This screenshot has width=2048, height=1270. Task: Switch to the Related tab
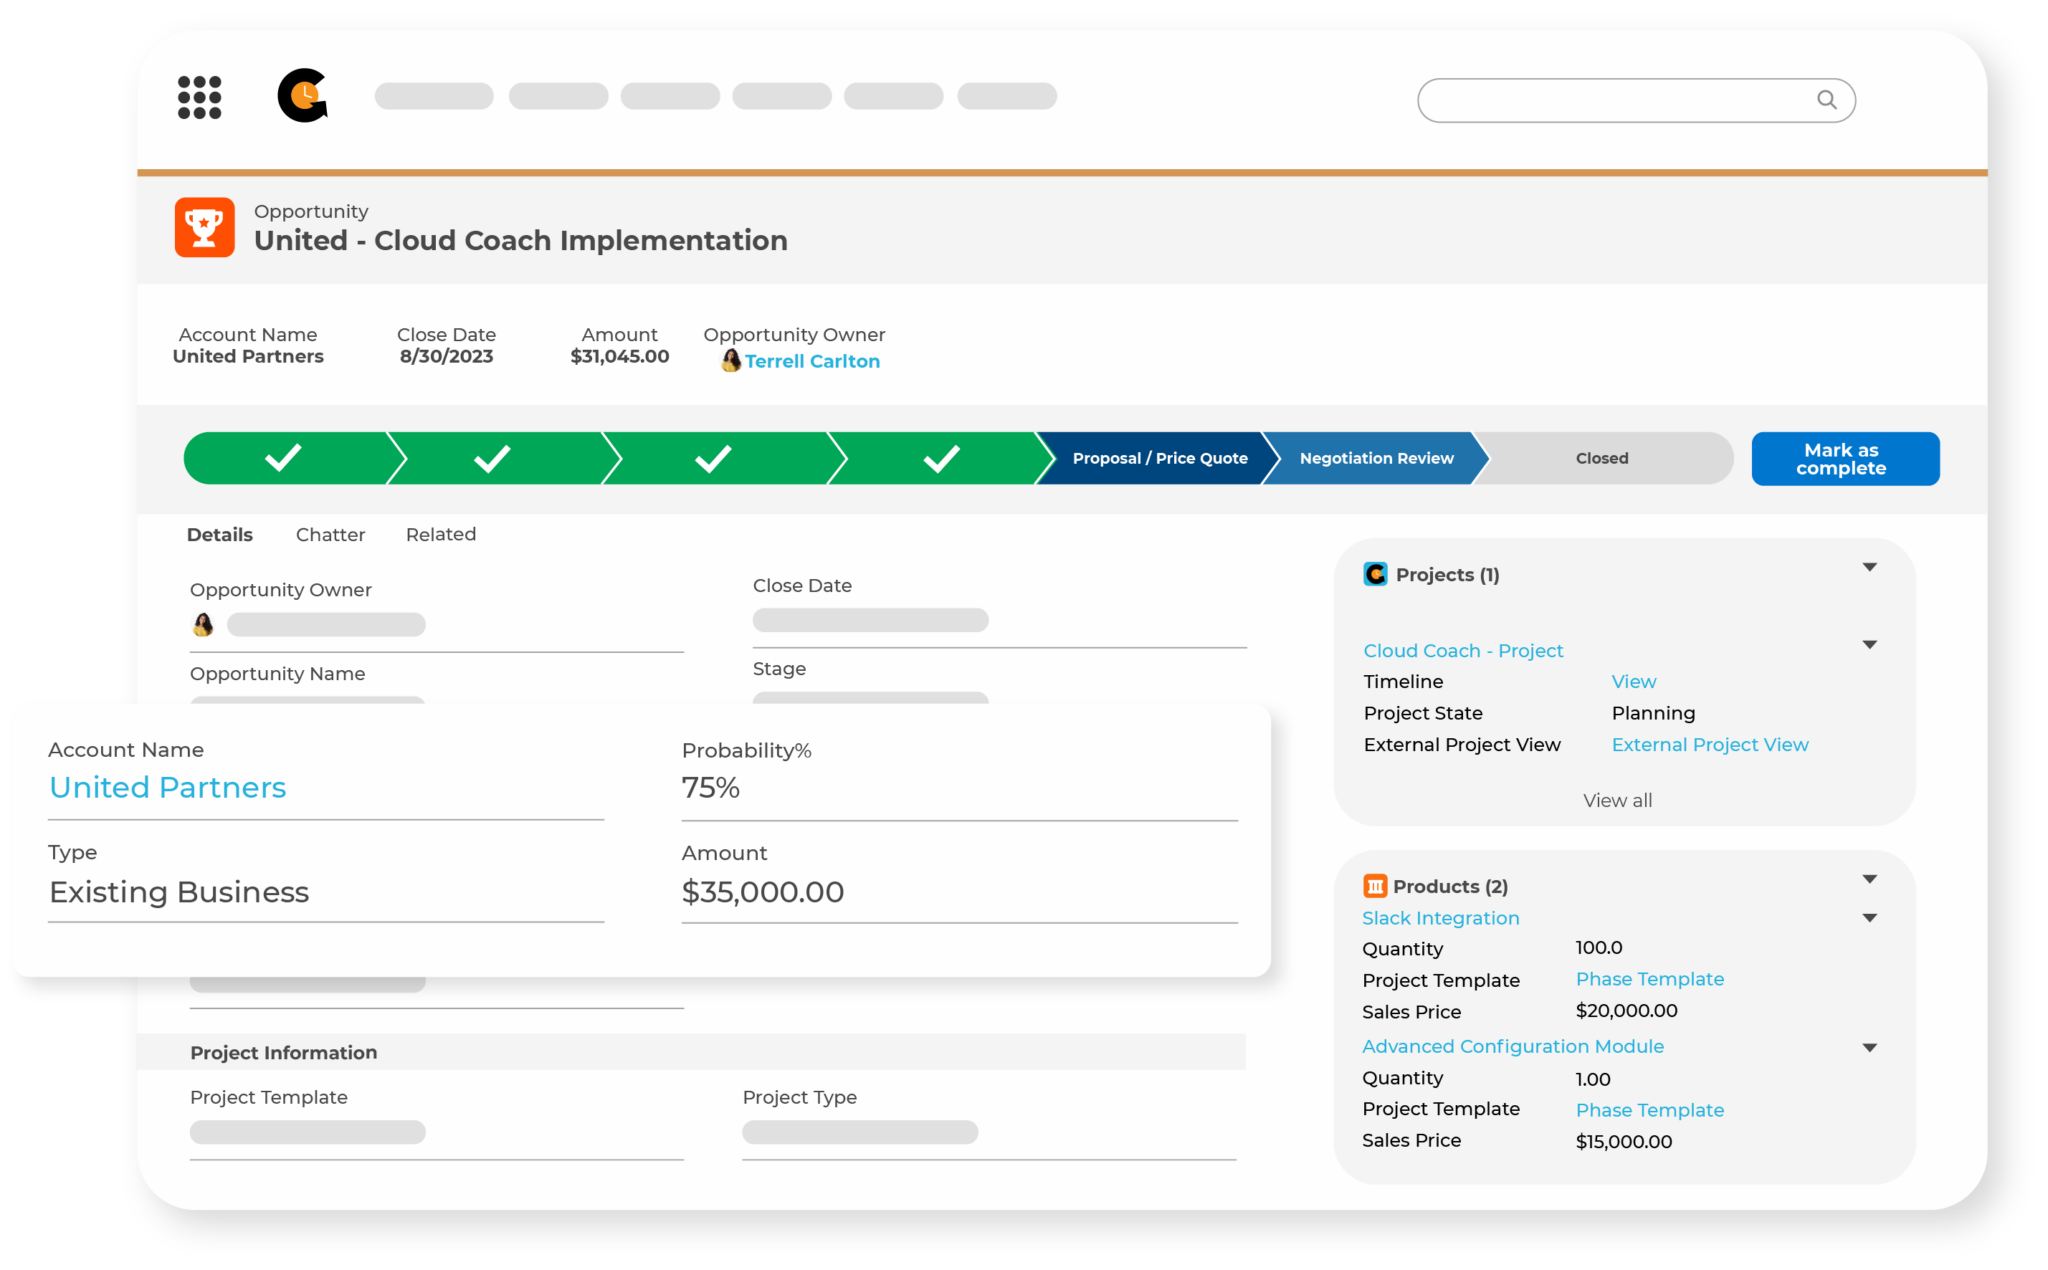point(441,535)
